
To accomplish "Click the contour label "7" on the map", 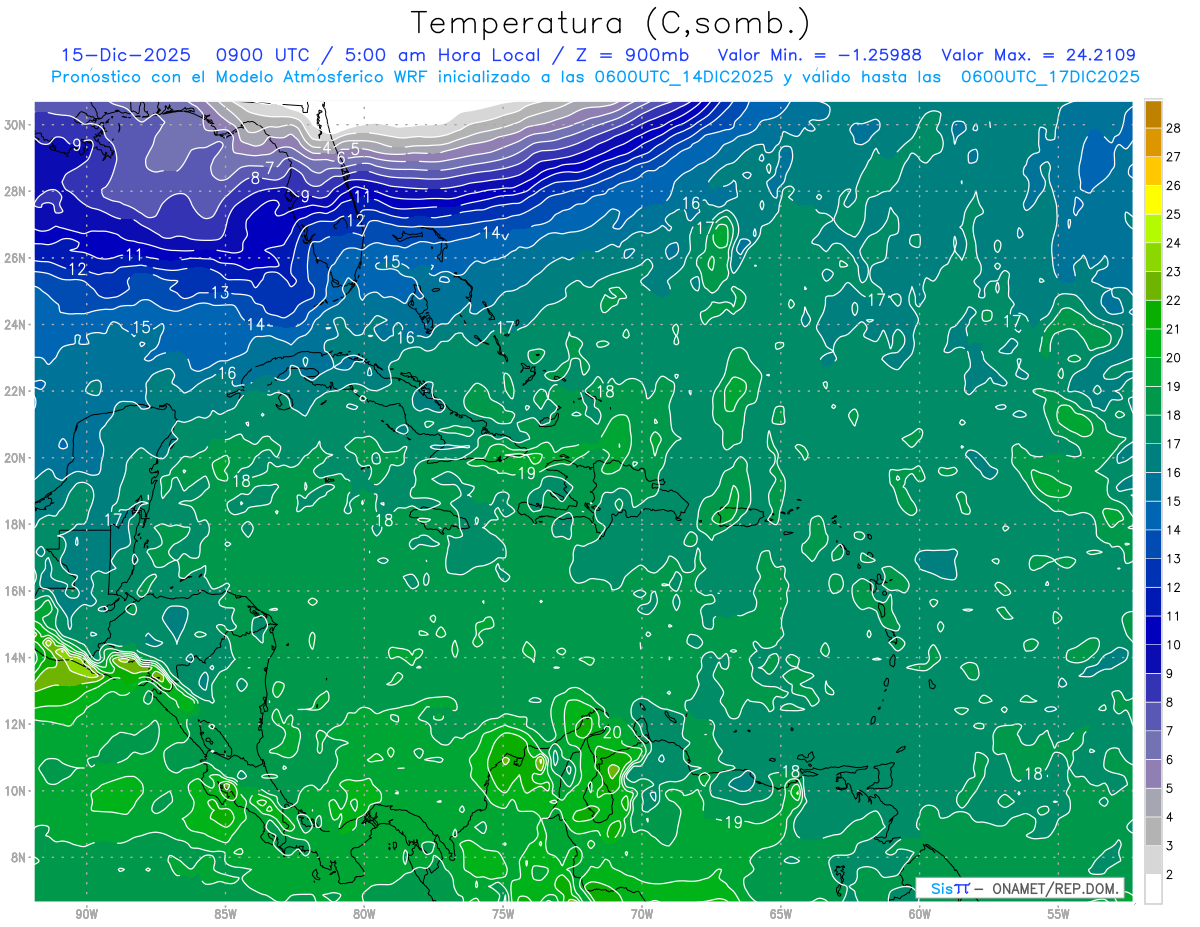I will click(x=269, y=168).
